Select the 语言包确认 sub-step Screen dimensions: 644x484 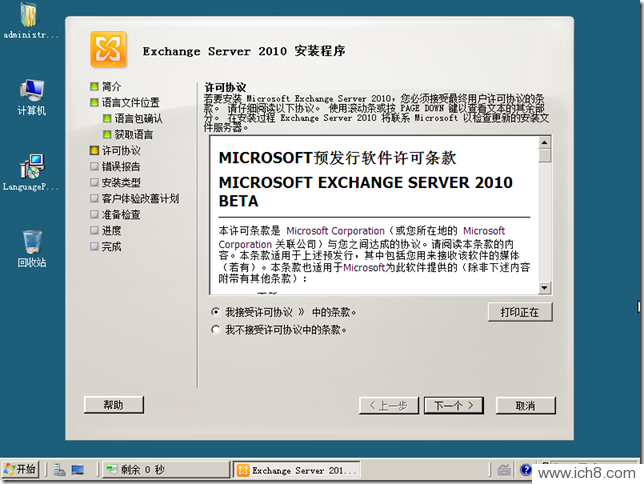(133, 118)
